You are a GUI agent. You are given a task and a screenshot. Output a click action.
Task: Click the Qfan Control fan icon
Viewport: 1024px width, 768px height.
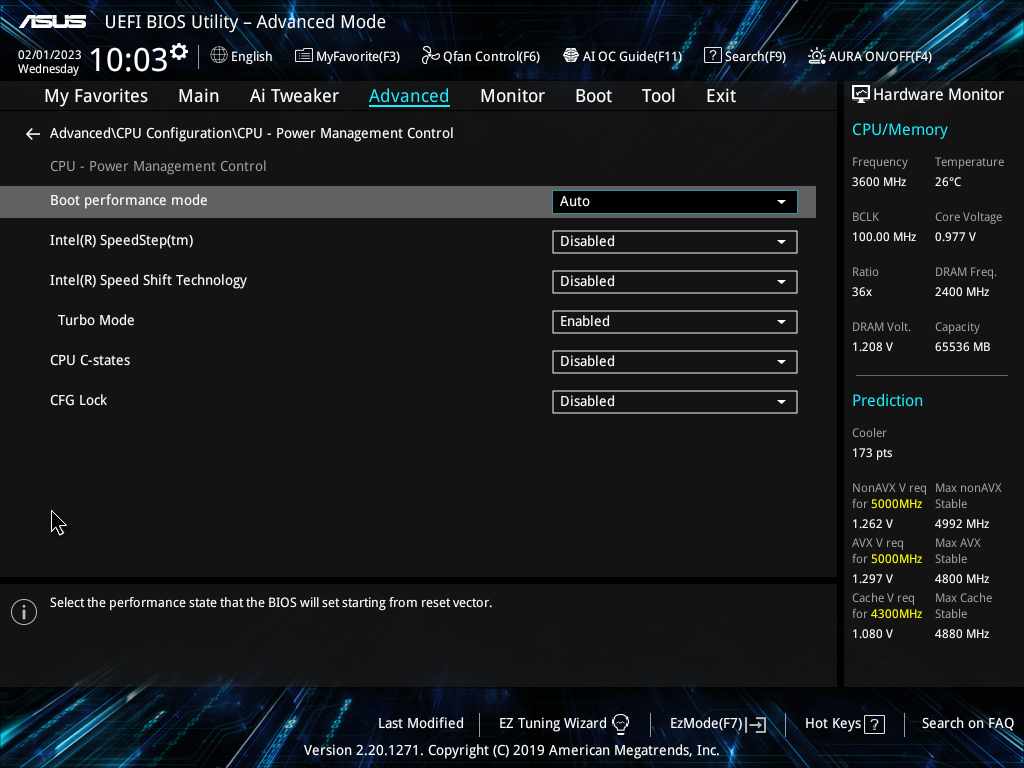pyautogui.click(x=430, y=56)
